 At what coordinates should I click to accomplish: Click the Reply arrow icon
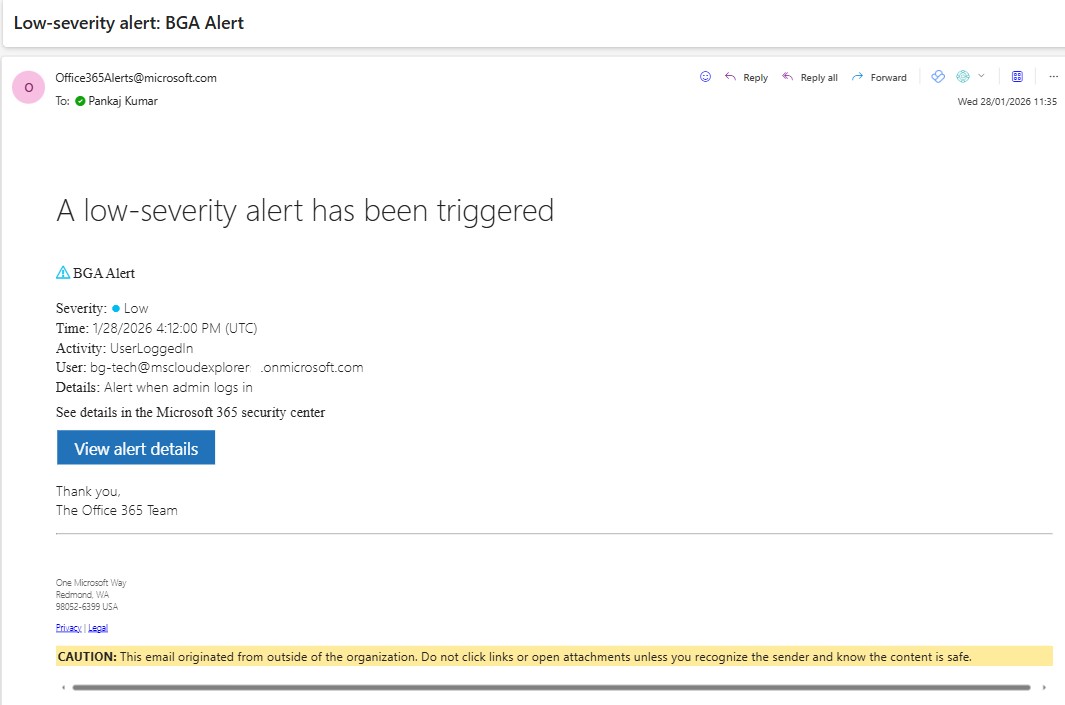pos(746,76)
